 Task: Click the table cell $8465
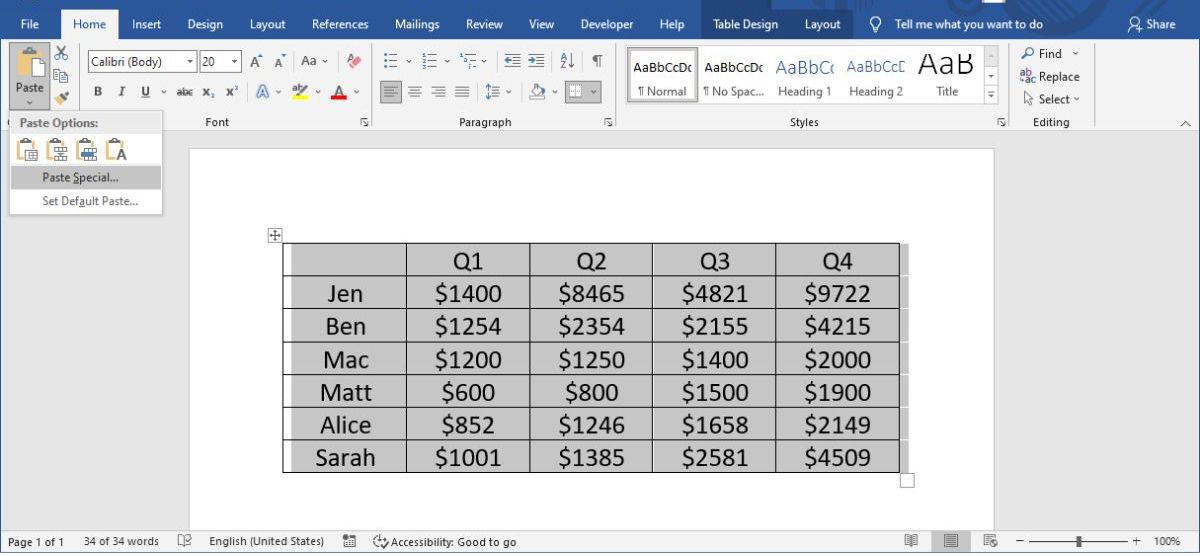[x=591, y=293]
